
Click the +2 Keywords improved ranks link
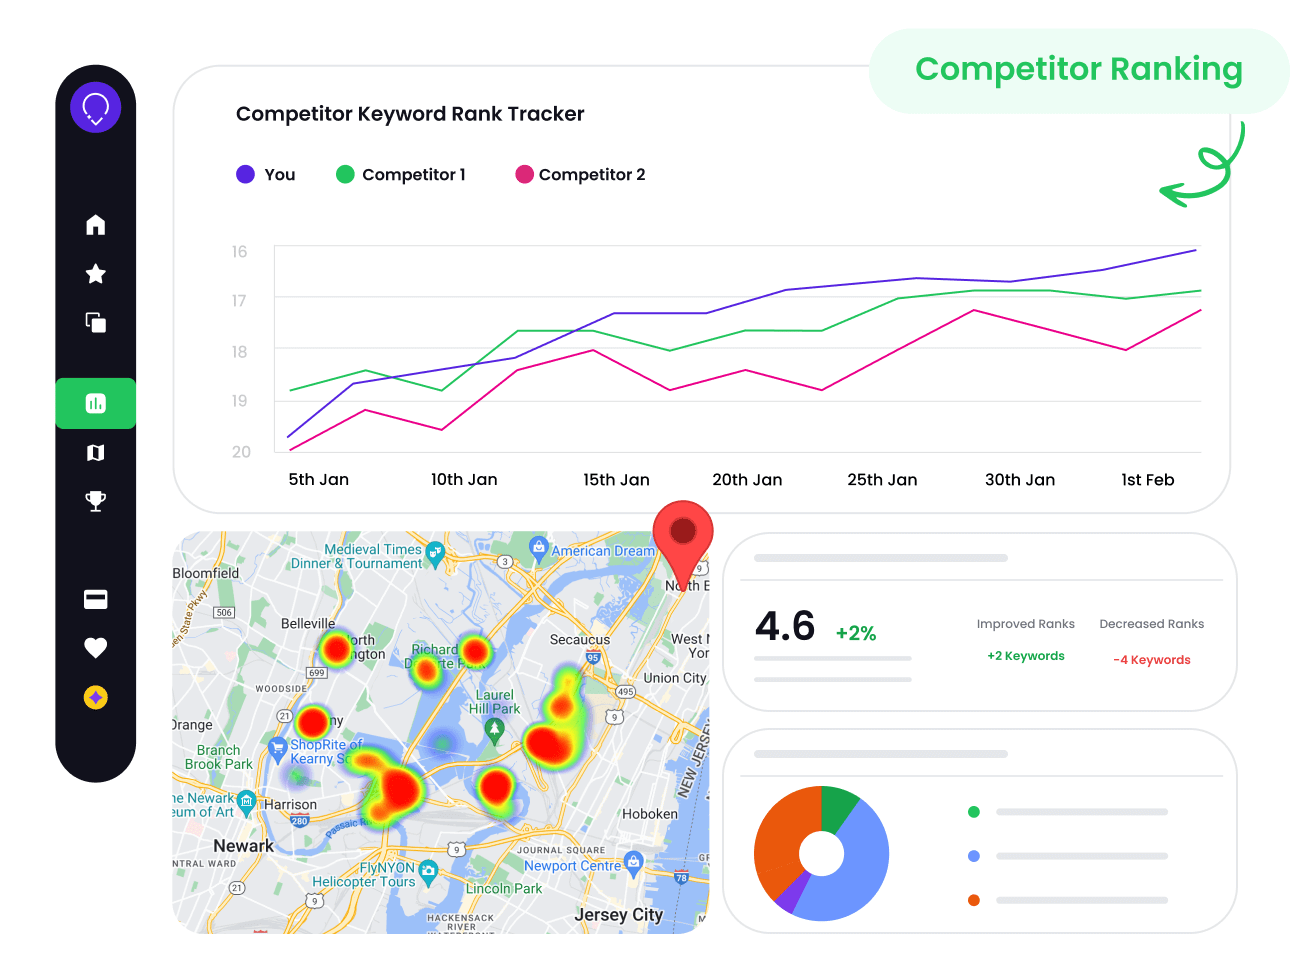pyautogui.click(x=1025, y=655)
